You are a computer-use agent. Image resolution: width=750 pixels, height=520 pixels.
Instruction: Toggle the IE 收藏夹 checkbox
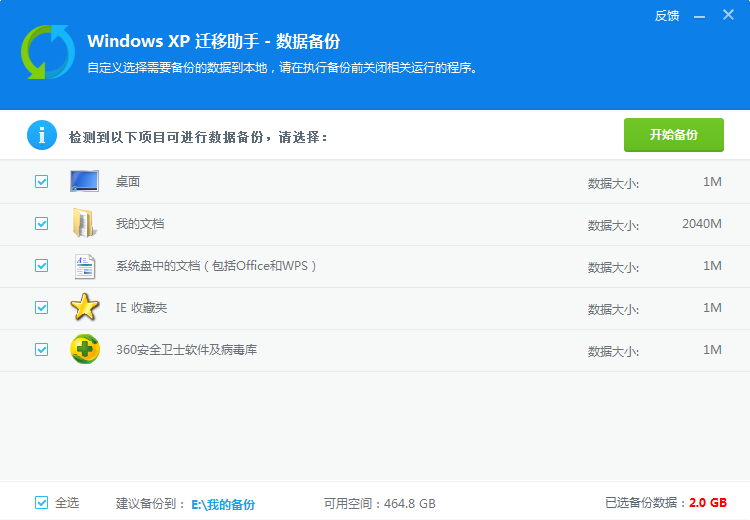coord(42,308)
